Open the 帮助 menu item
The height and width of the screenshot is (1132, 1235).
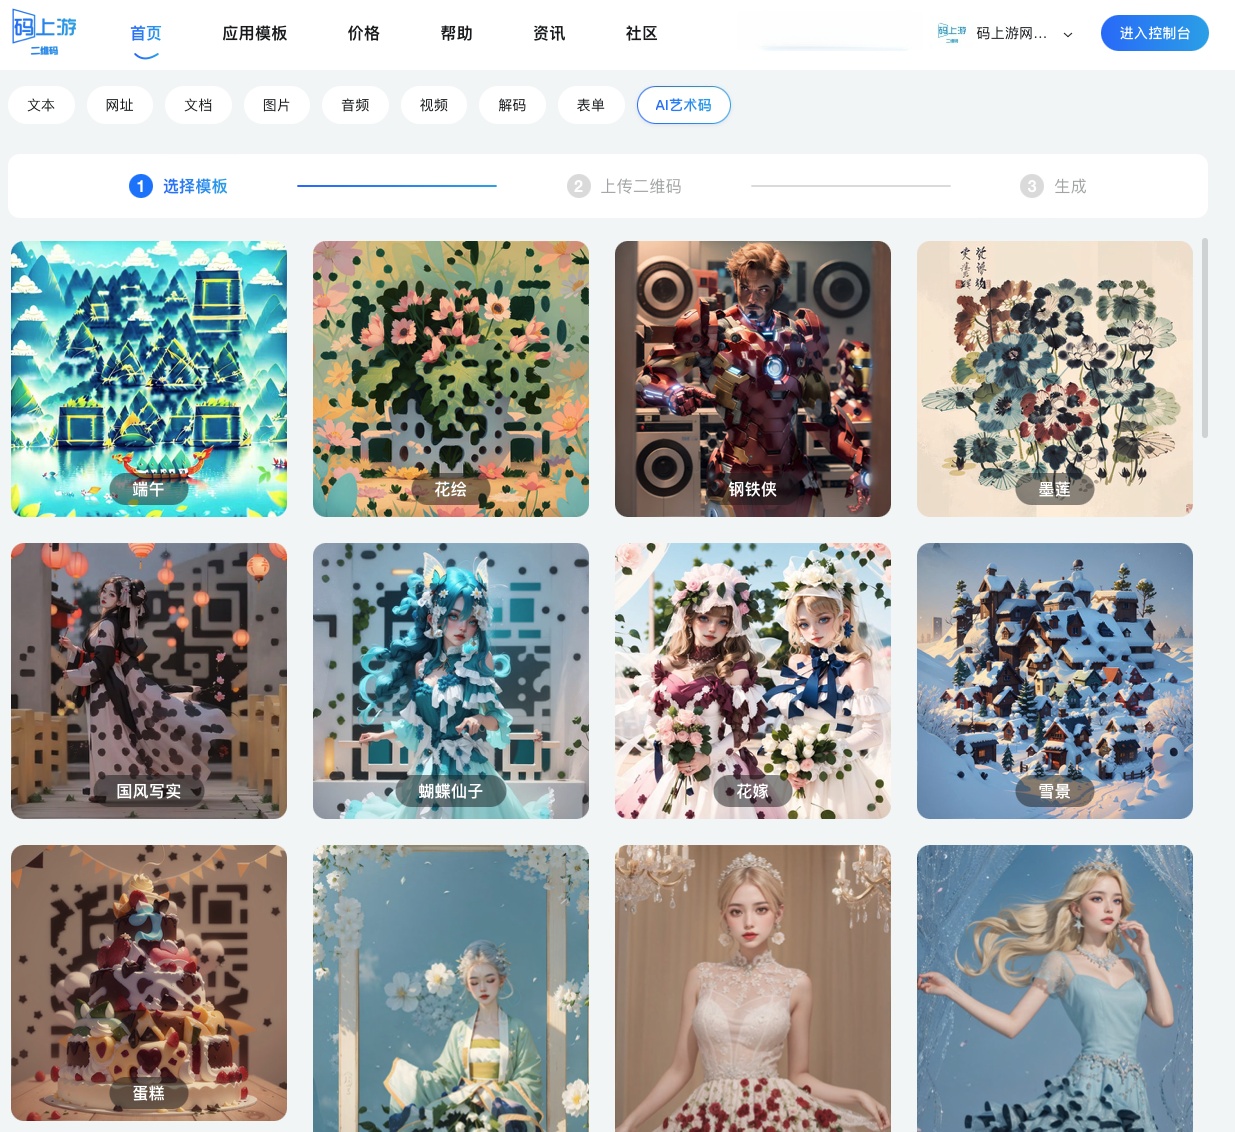[x=457, y=33]
